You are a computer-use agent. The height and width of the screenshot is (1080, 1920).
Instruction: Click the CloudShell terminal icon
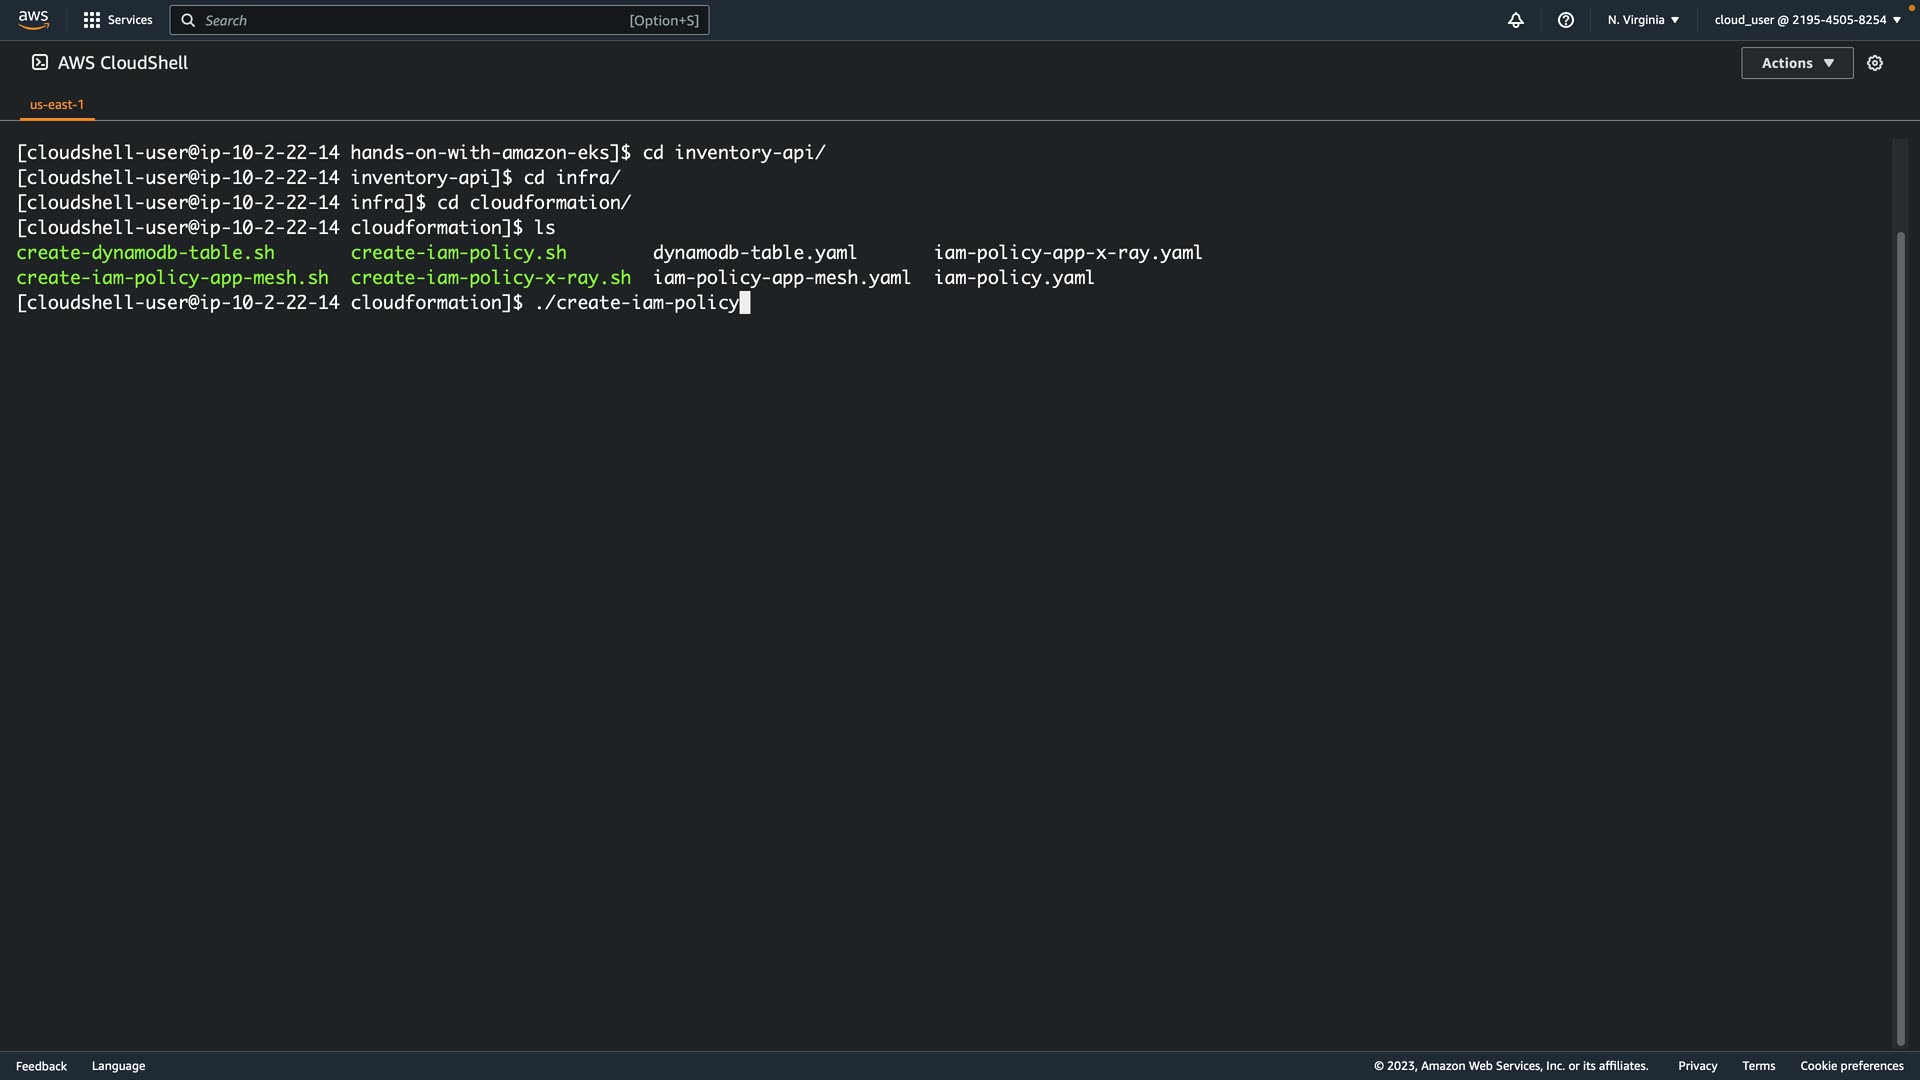(x=40, y=63)
